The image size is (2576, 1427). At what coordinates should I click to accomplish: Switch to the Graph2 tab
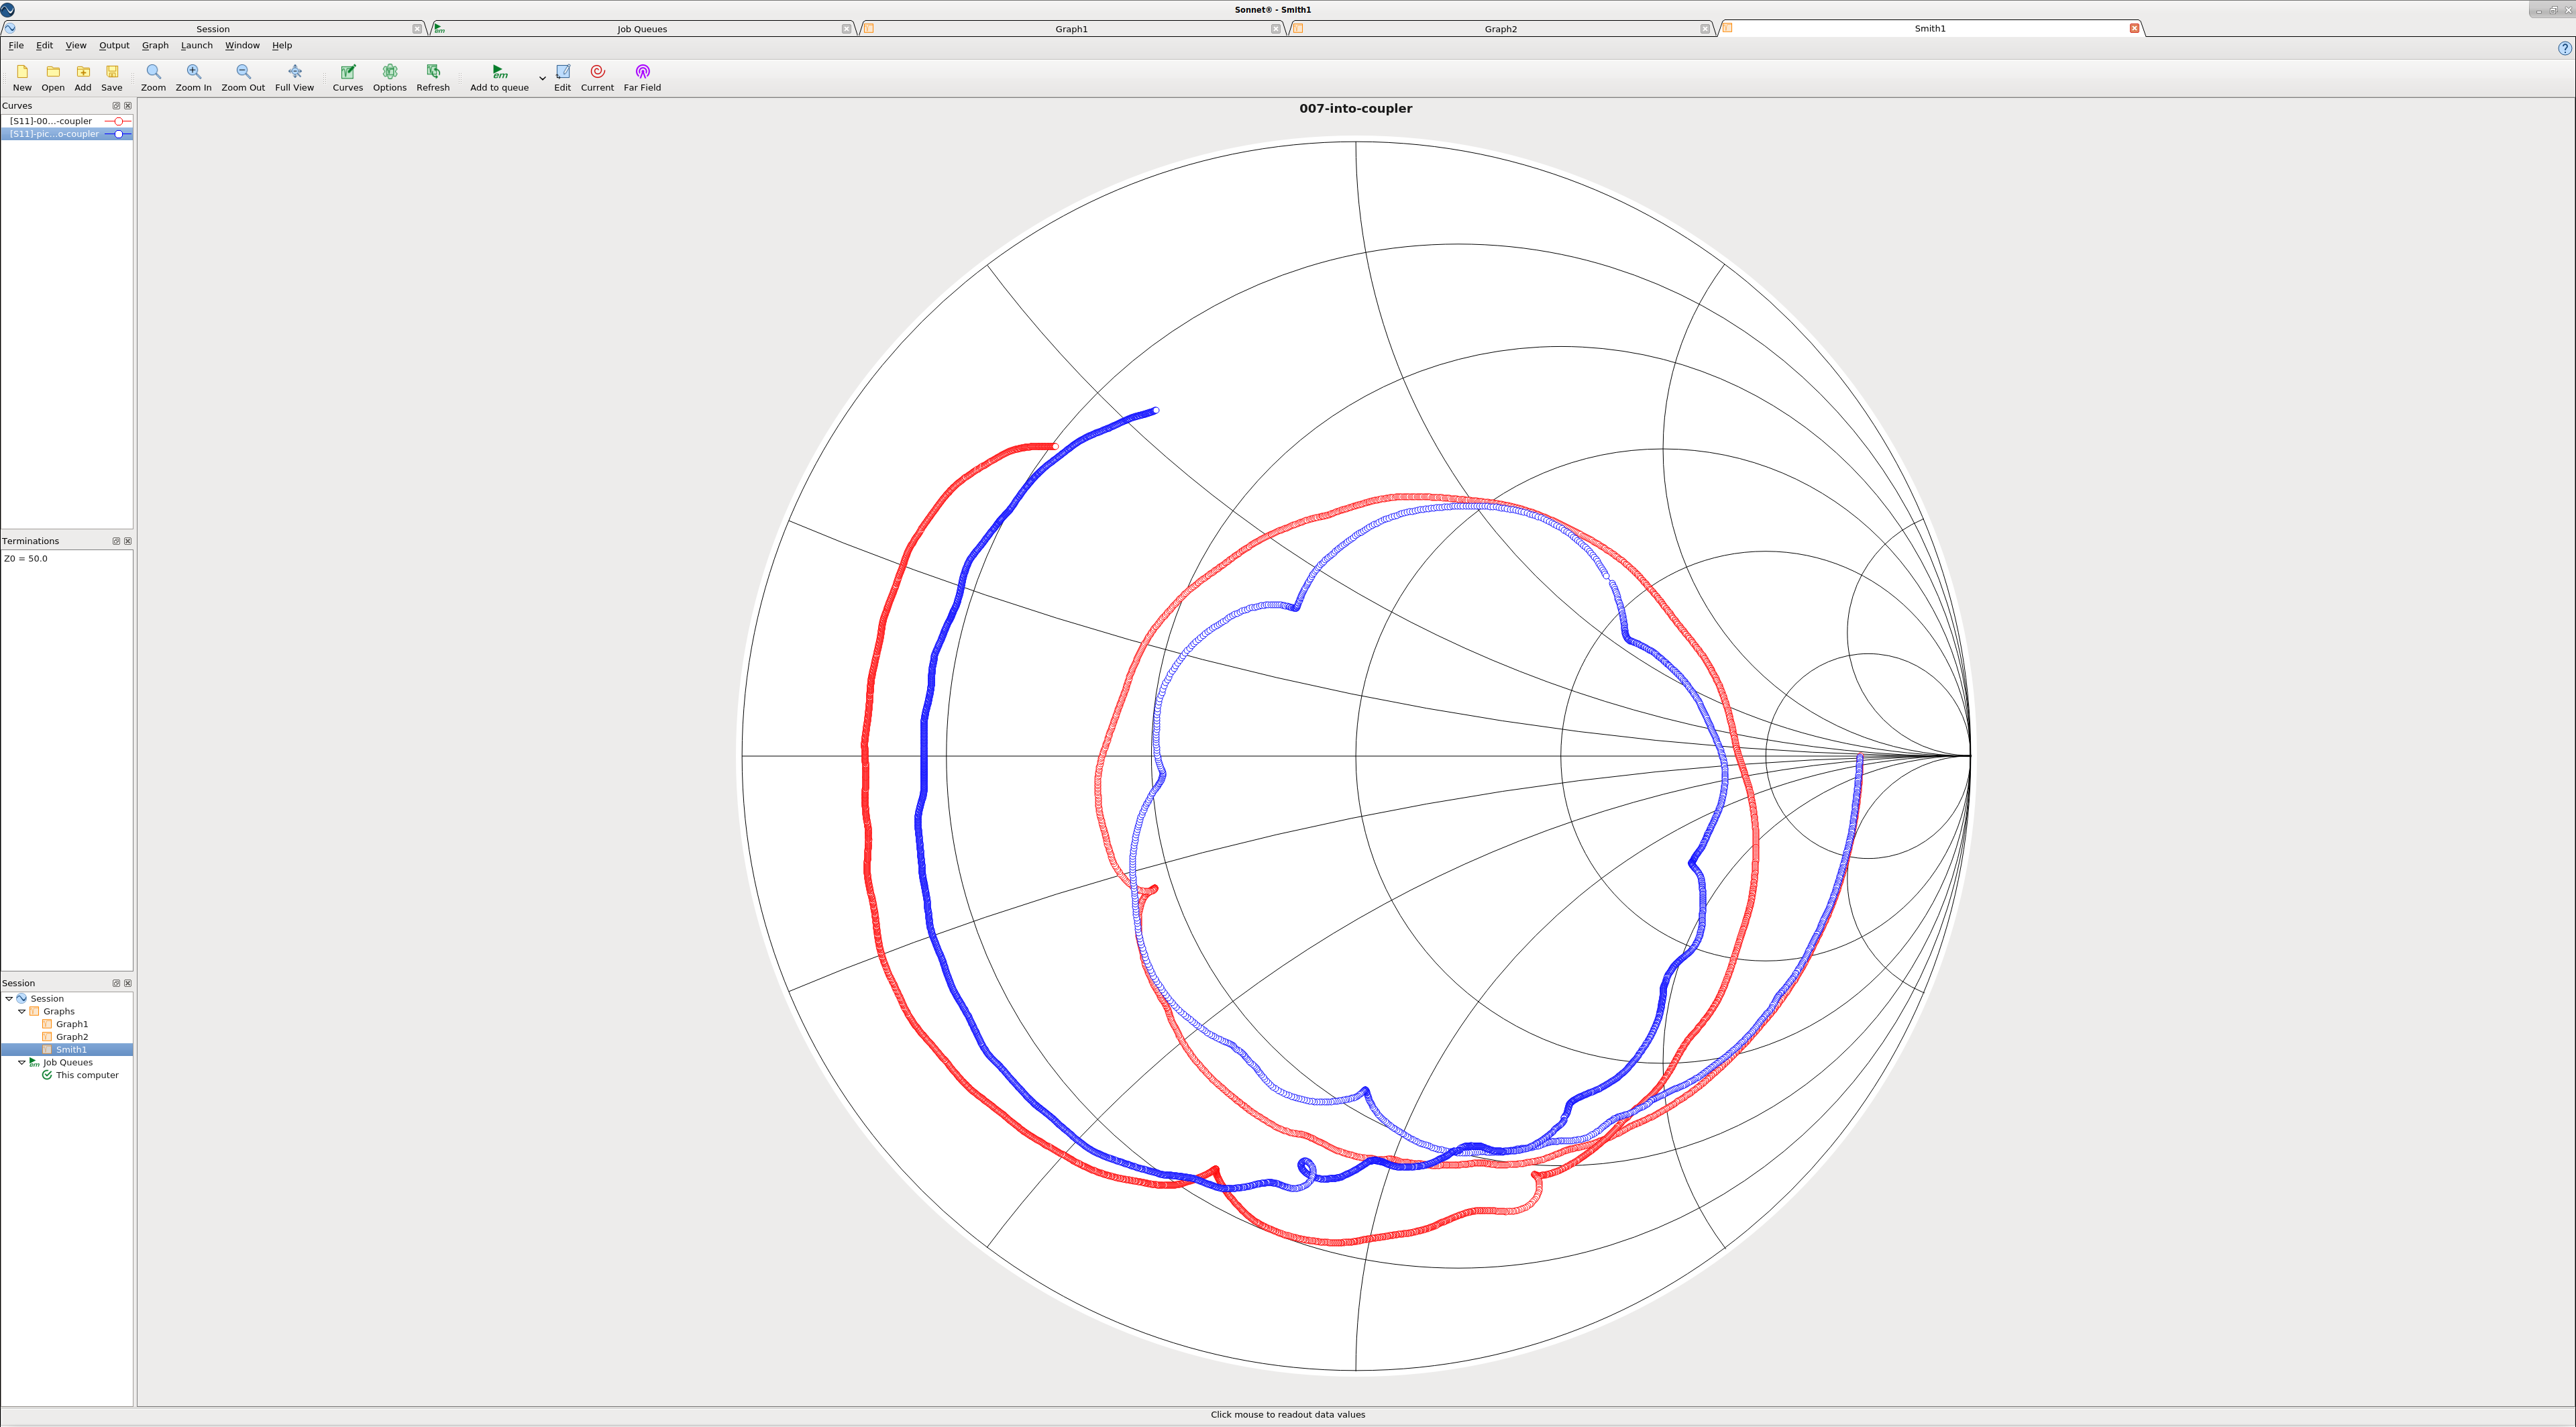(1500, 29)
